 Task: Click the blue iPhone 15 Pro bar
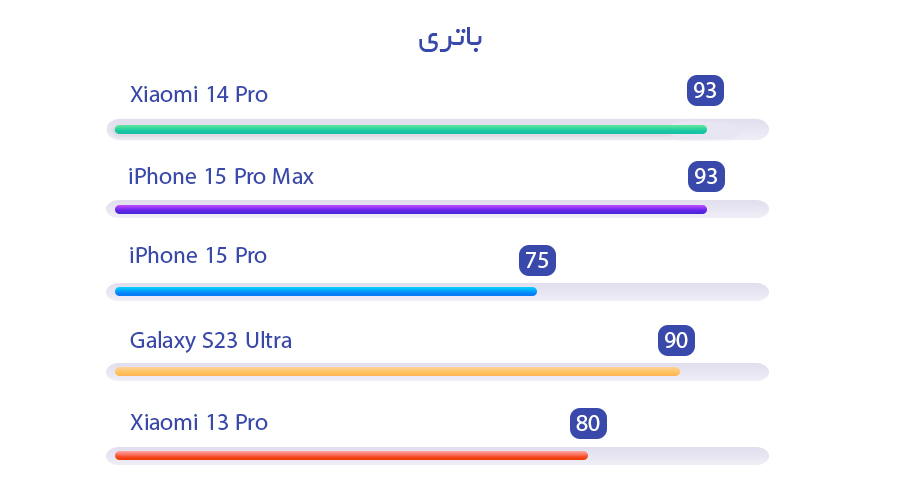[x=325, y=292]
